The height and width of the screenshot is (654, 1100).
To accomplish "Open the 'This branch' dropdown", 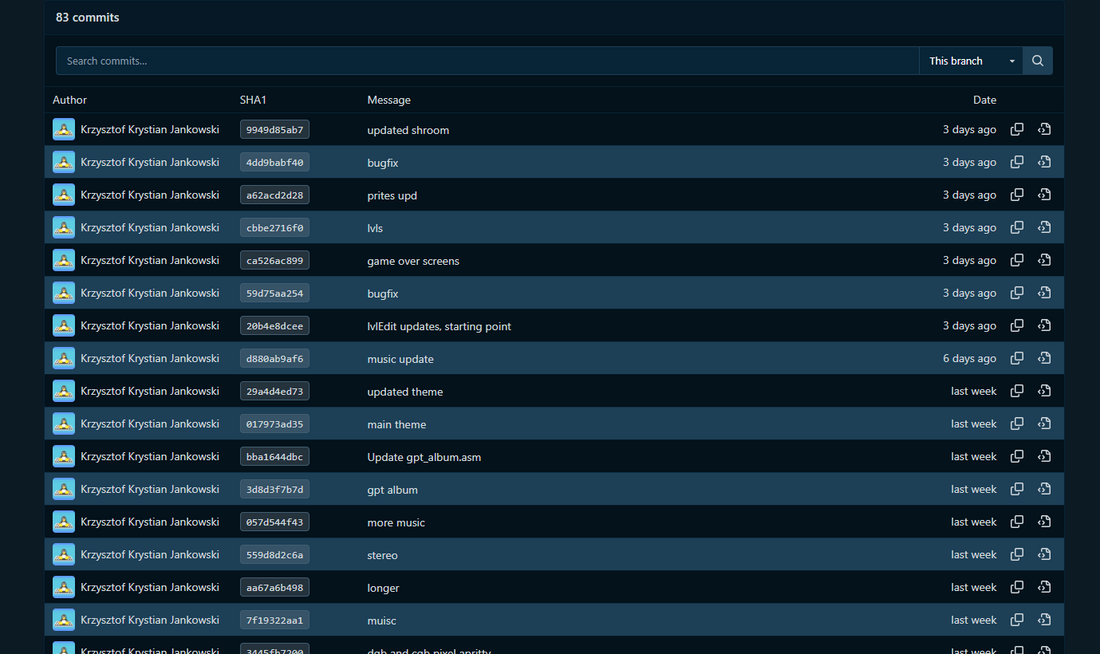I will point(971,61).
